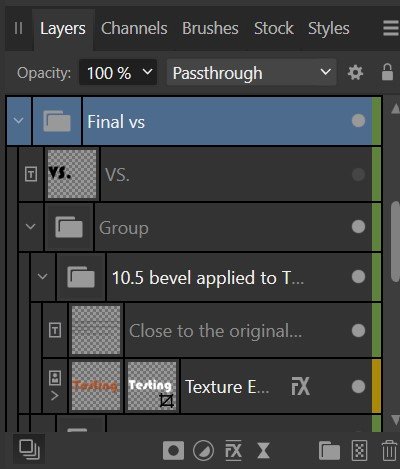The height and width of the screenshot is (469, 400).
Task: Hide the Final vs group layer
Action: click(x=358, y=121)
